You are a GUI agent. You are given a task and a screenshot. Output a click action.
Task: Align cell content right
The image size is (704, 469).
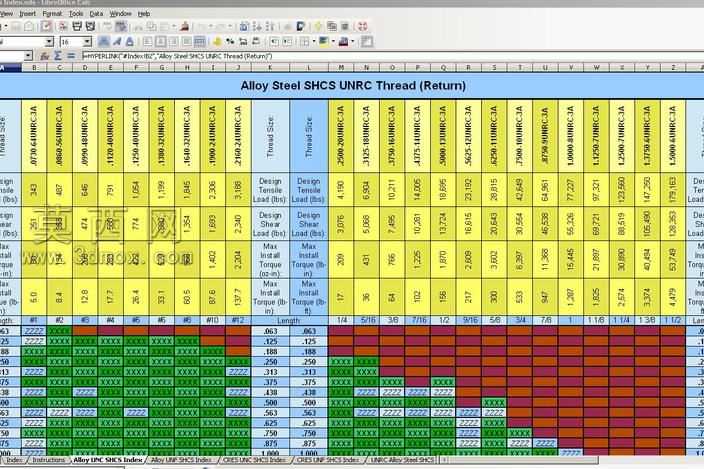pyautogui.click(x=173, y=42)
